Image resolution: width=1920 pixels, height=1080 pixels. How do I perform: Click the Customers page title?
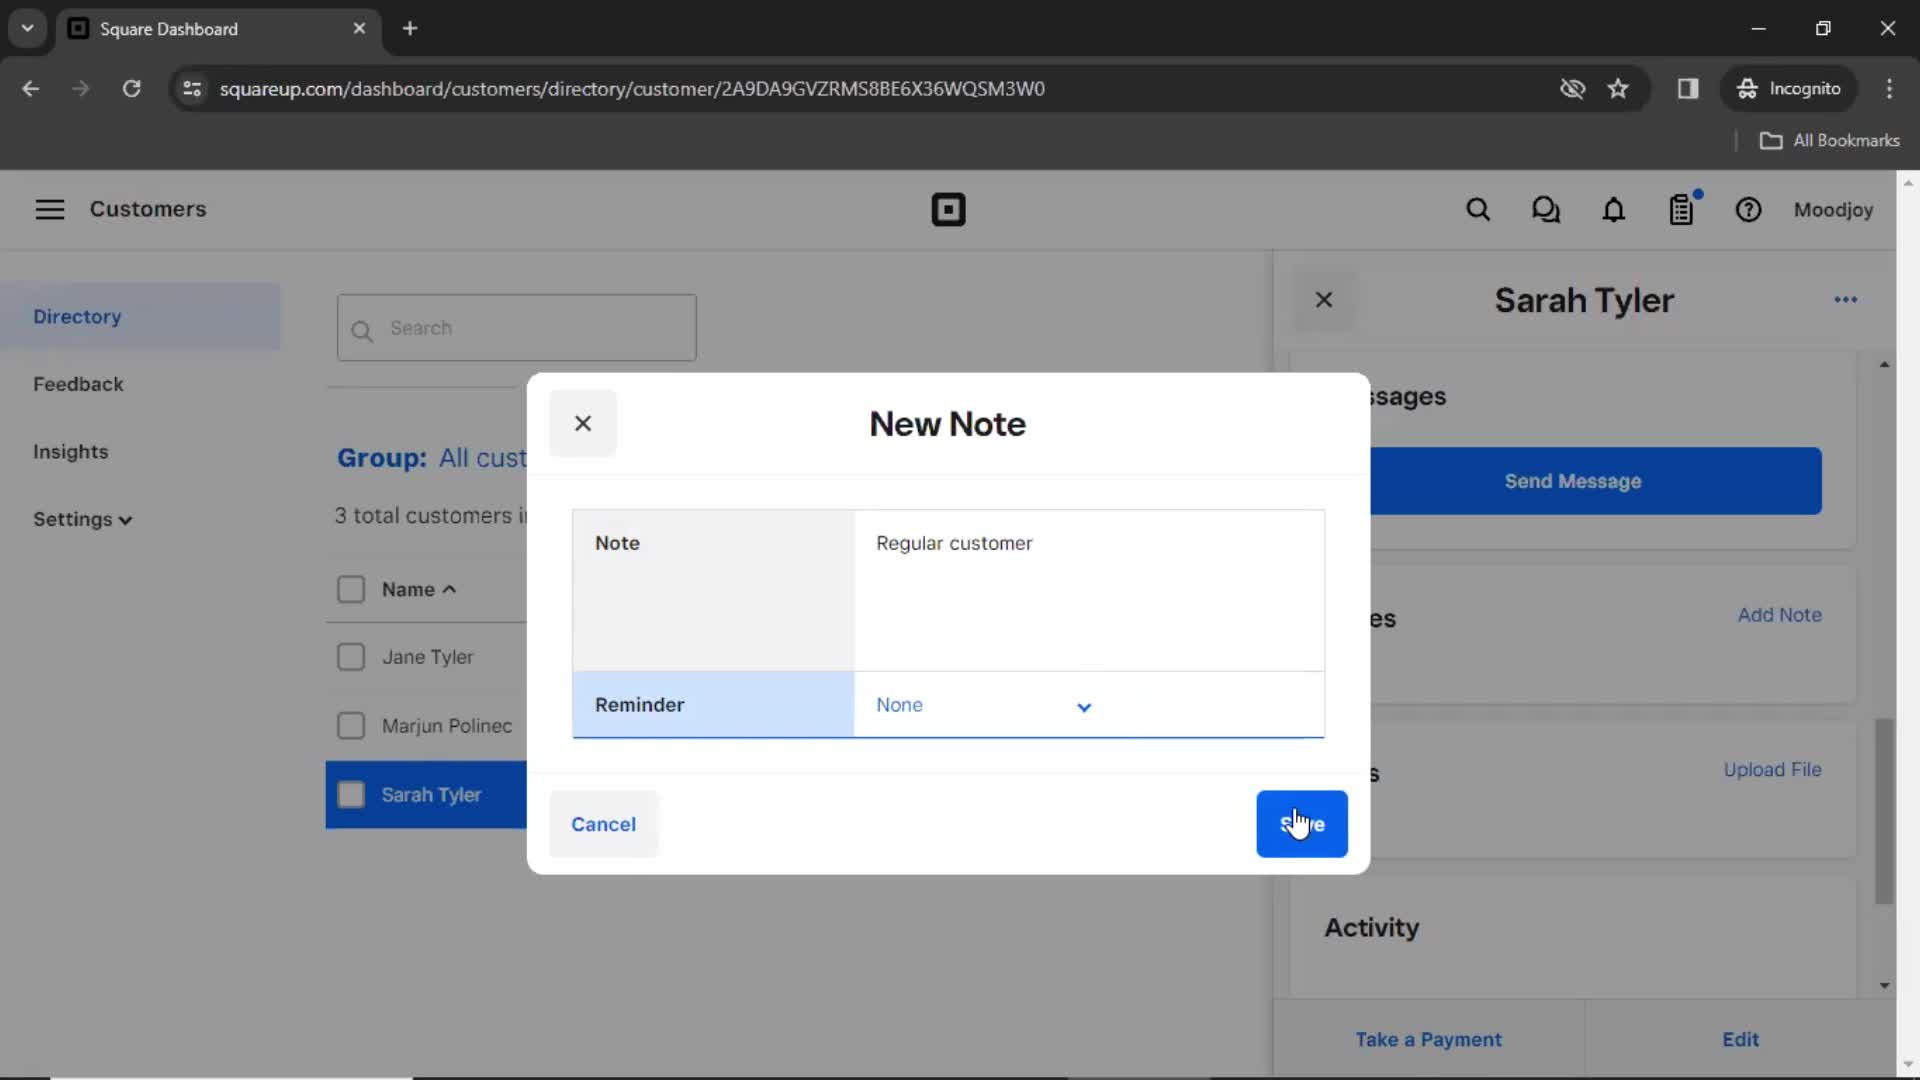pos(148,209)
